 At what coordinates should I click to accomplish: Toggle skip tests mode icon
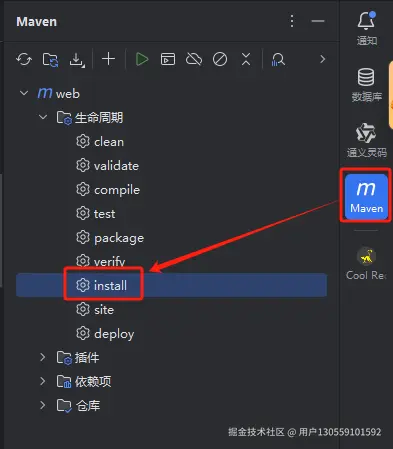pyautogui.click(x=220, y=59)
